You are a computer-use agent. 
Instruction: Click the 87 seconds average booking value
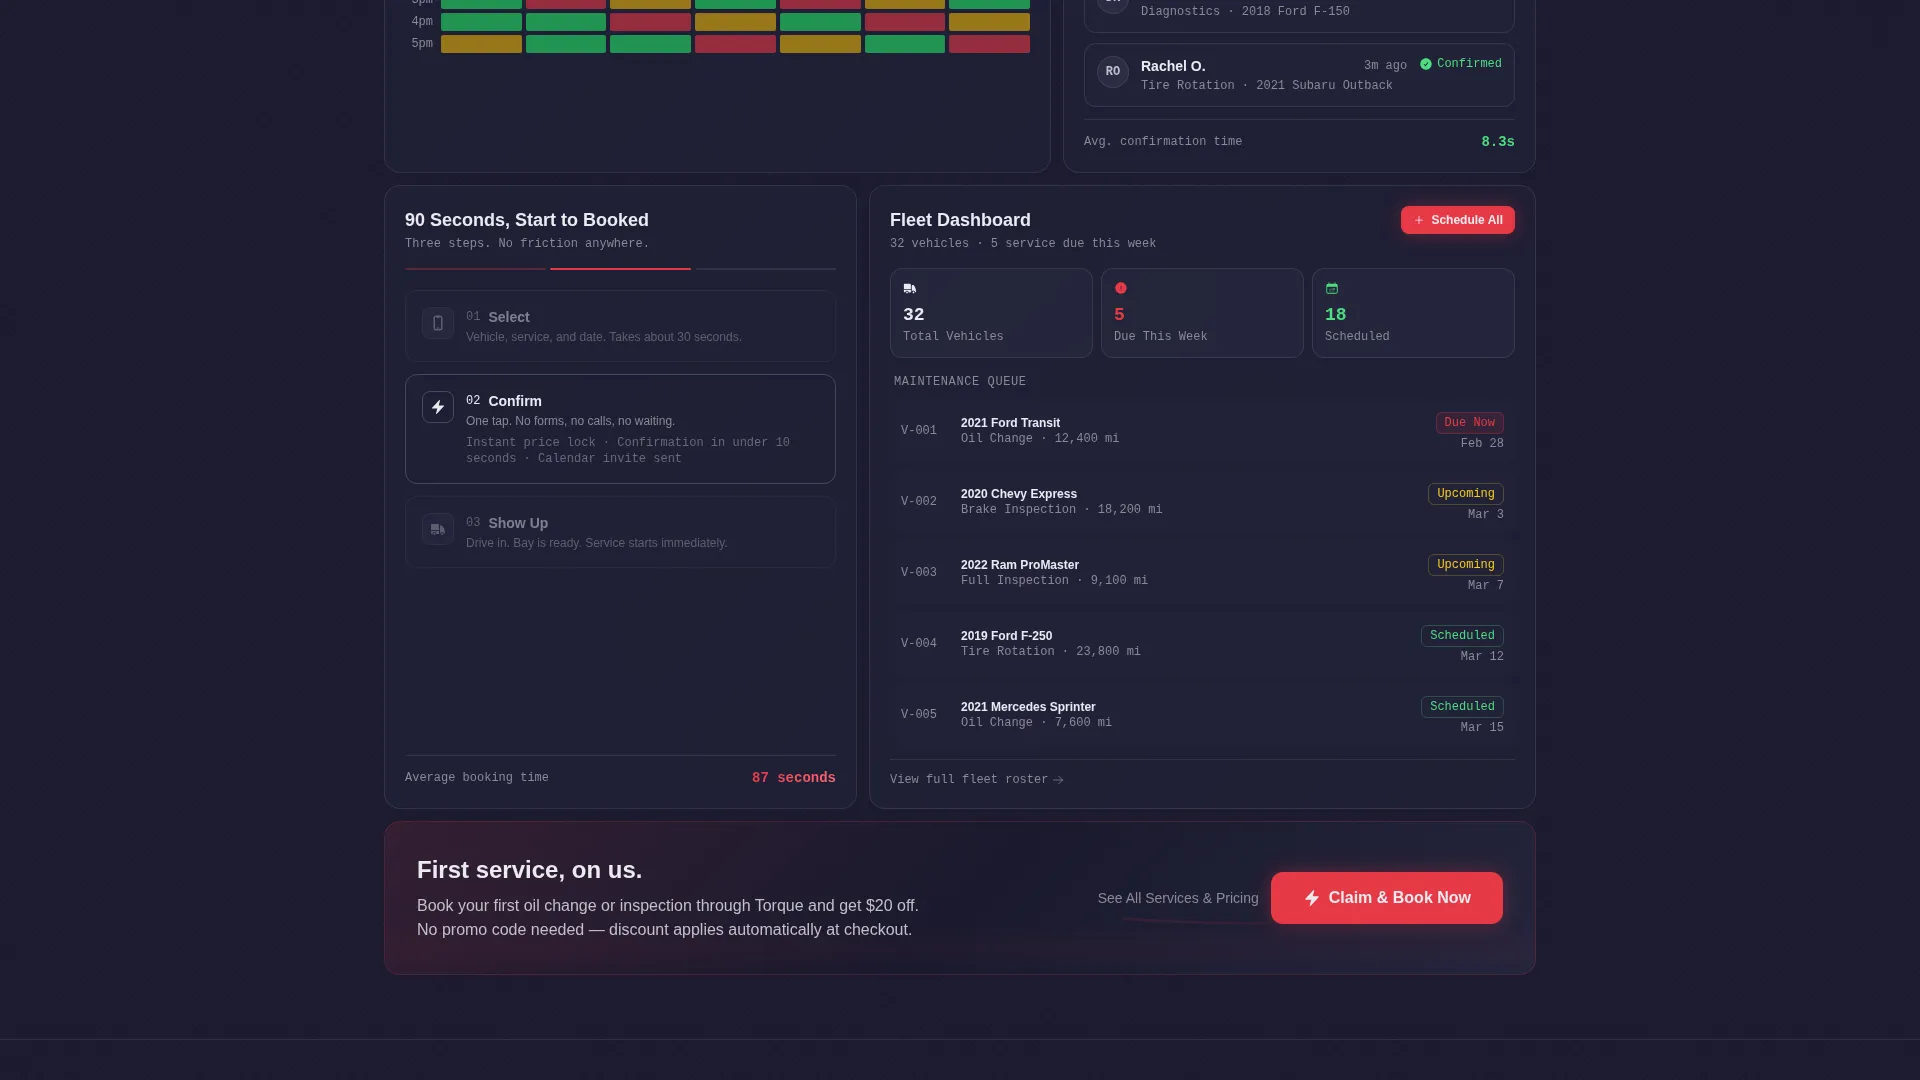[x=794, y=778]
